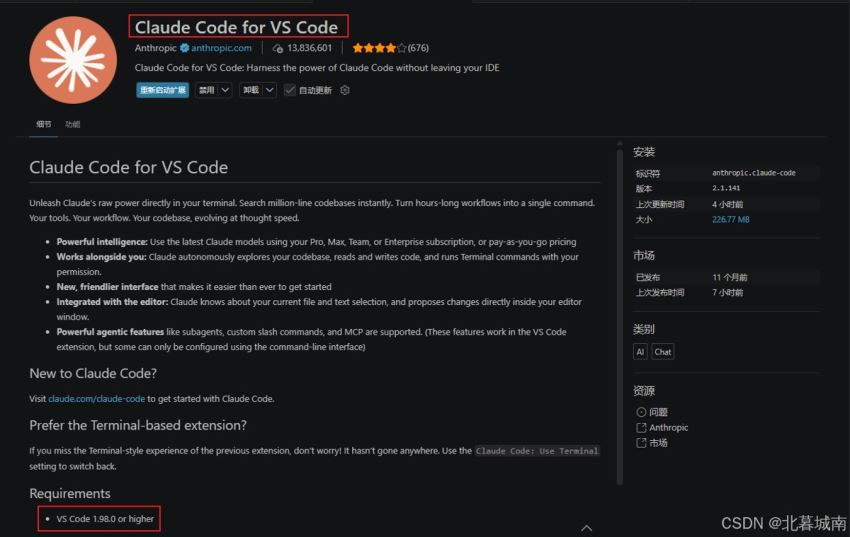
Task: Click the 资源 resources section heading
Action: click(x=644, y=391)
